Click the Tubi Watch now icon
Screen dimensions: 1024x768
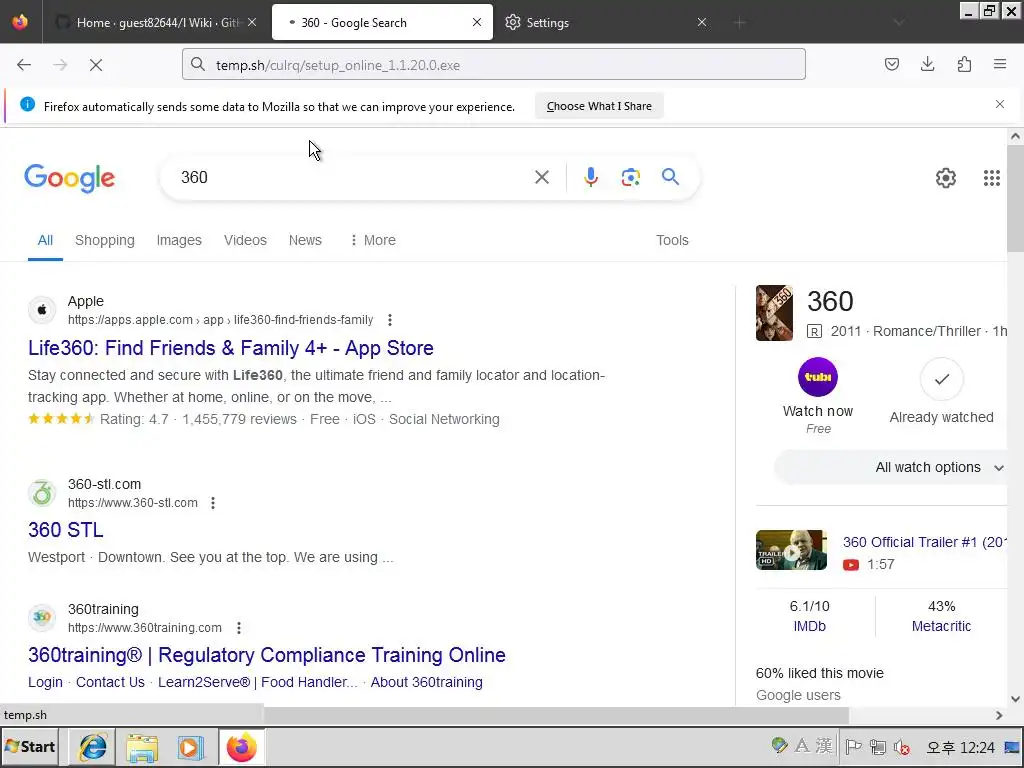point(818,377)
